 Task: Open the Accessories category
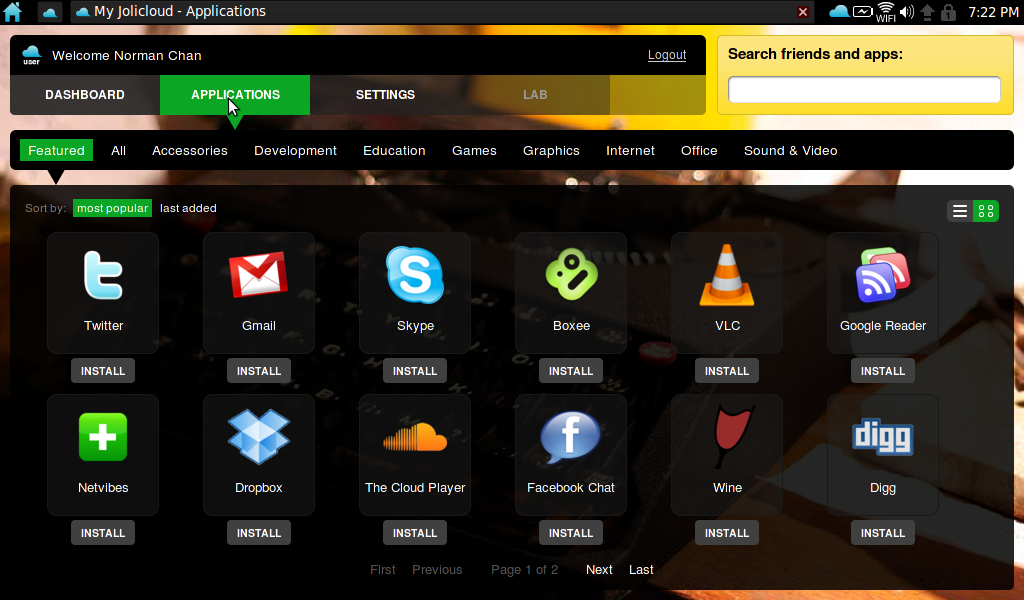tap(190, 150)
